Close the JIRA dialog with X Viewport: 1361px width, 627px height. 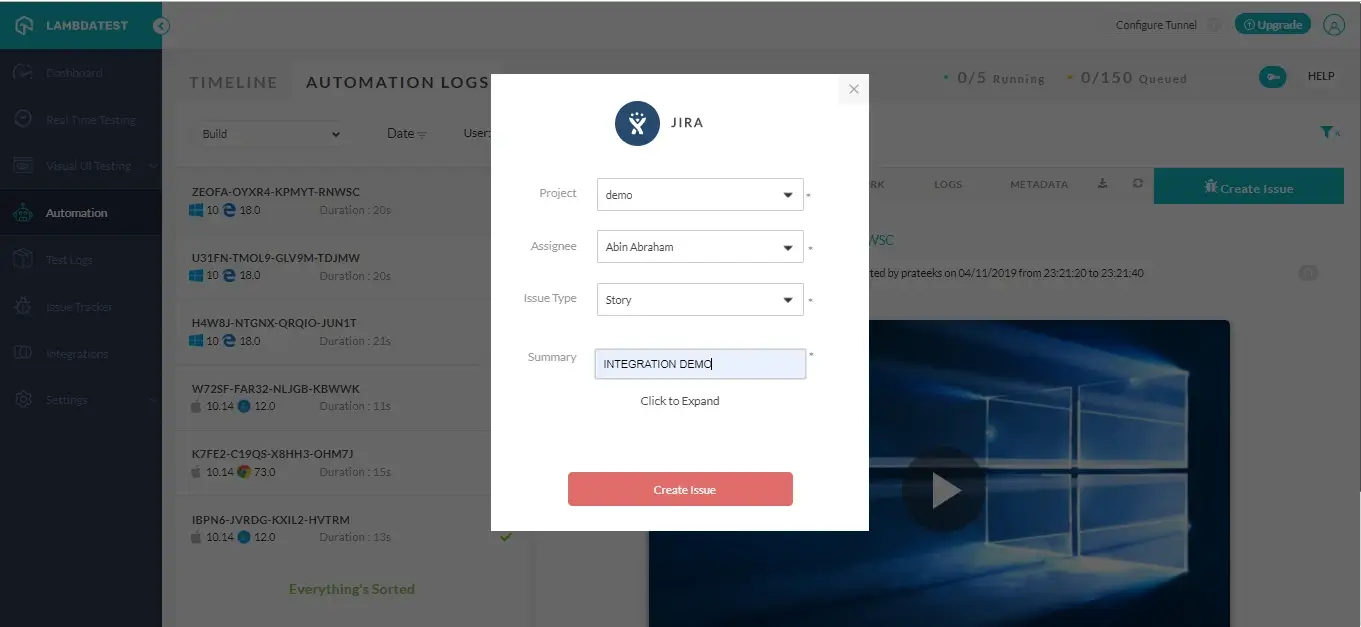point(853,89)
